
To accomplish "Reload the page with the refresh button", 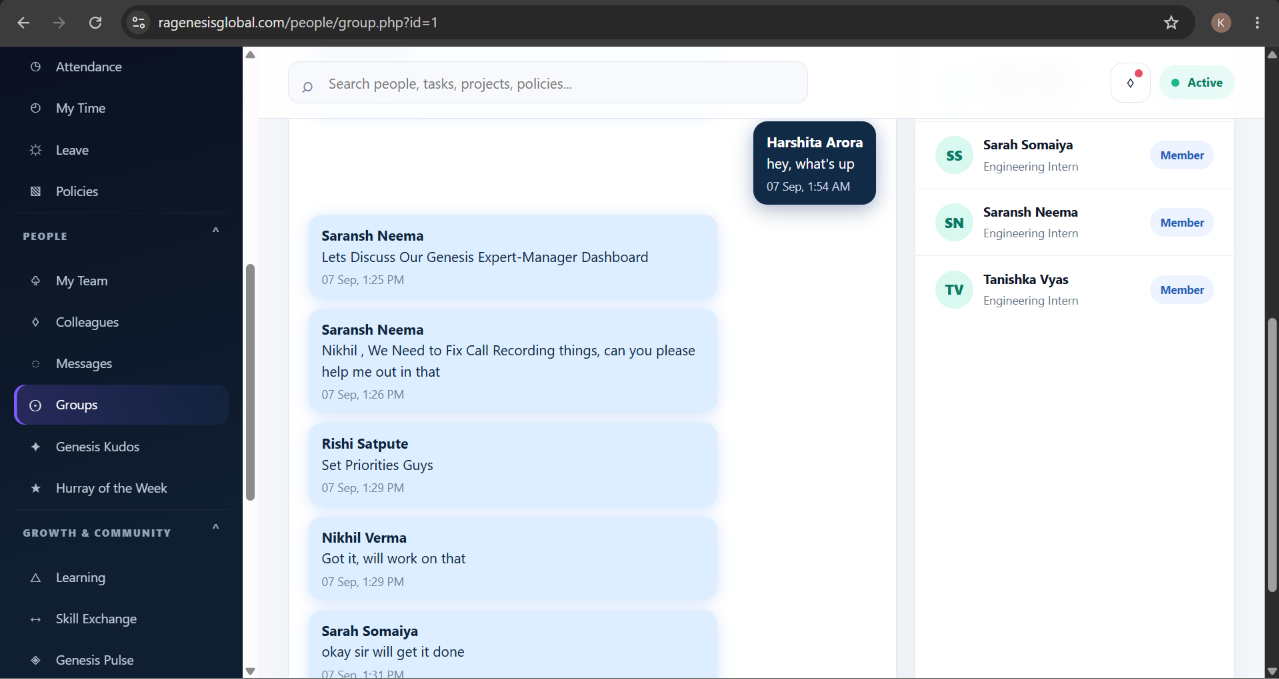I will click(x=95, y=22).
